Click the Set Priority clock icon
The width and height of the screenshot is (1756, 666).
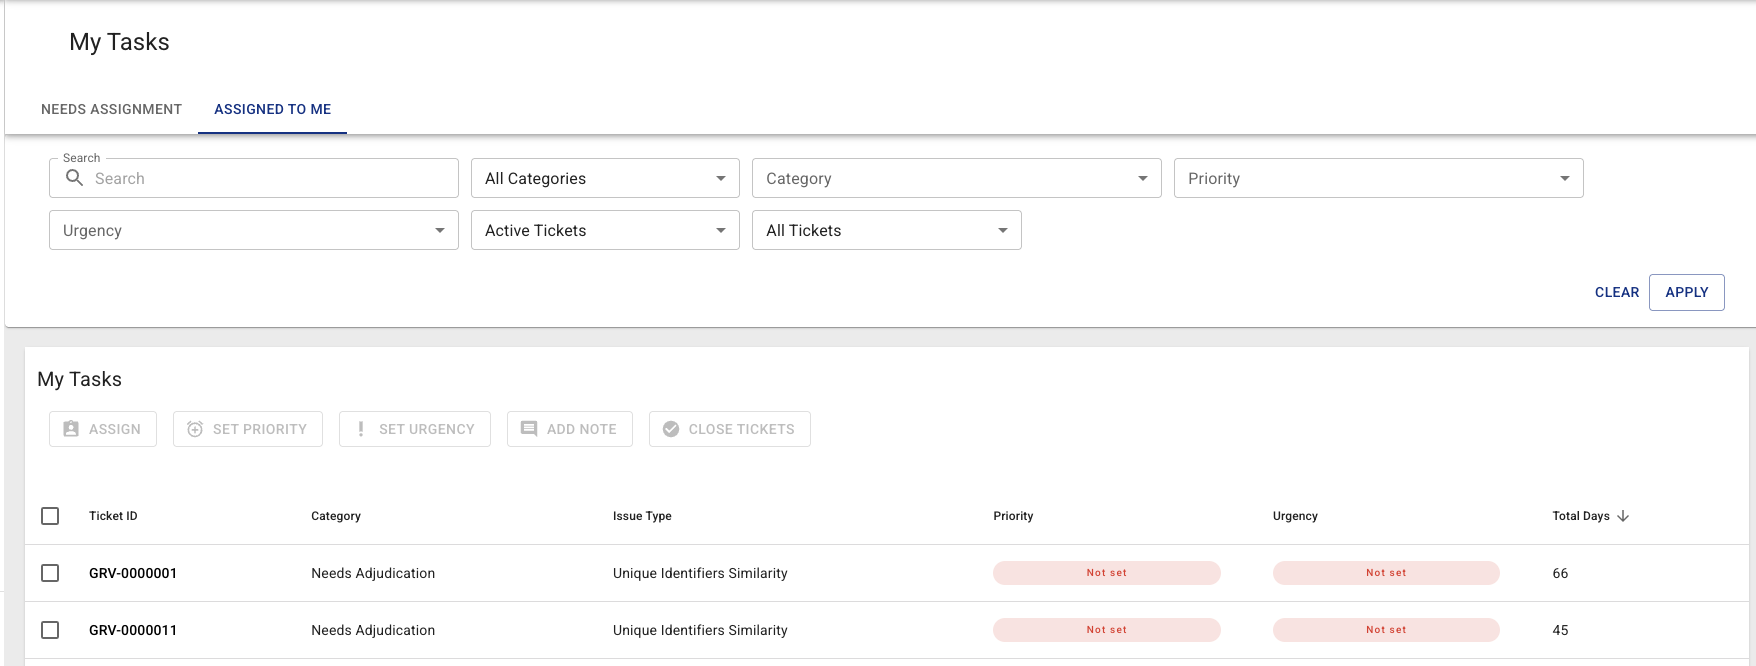pos(195,429)
